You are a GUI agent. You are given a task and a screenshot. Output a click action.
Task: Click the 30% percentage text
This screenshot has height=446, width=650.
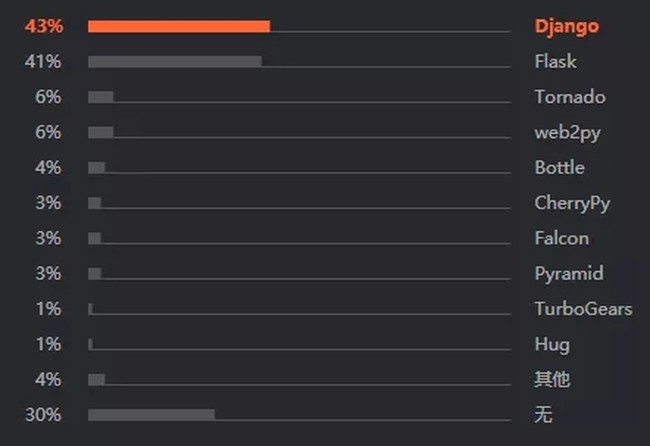[44, 415]
